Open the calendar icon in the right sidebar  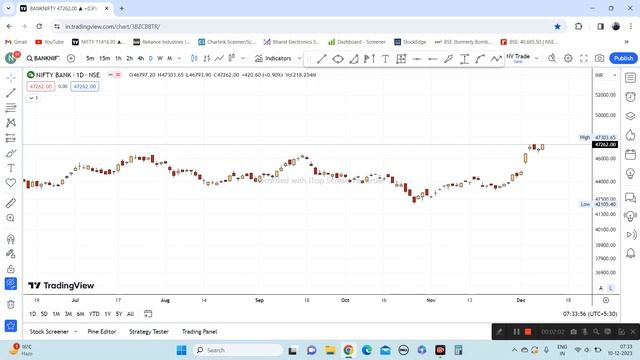click(x=631, y=154)
